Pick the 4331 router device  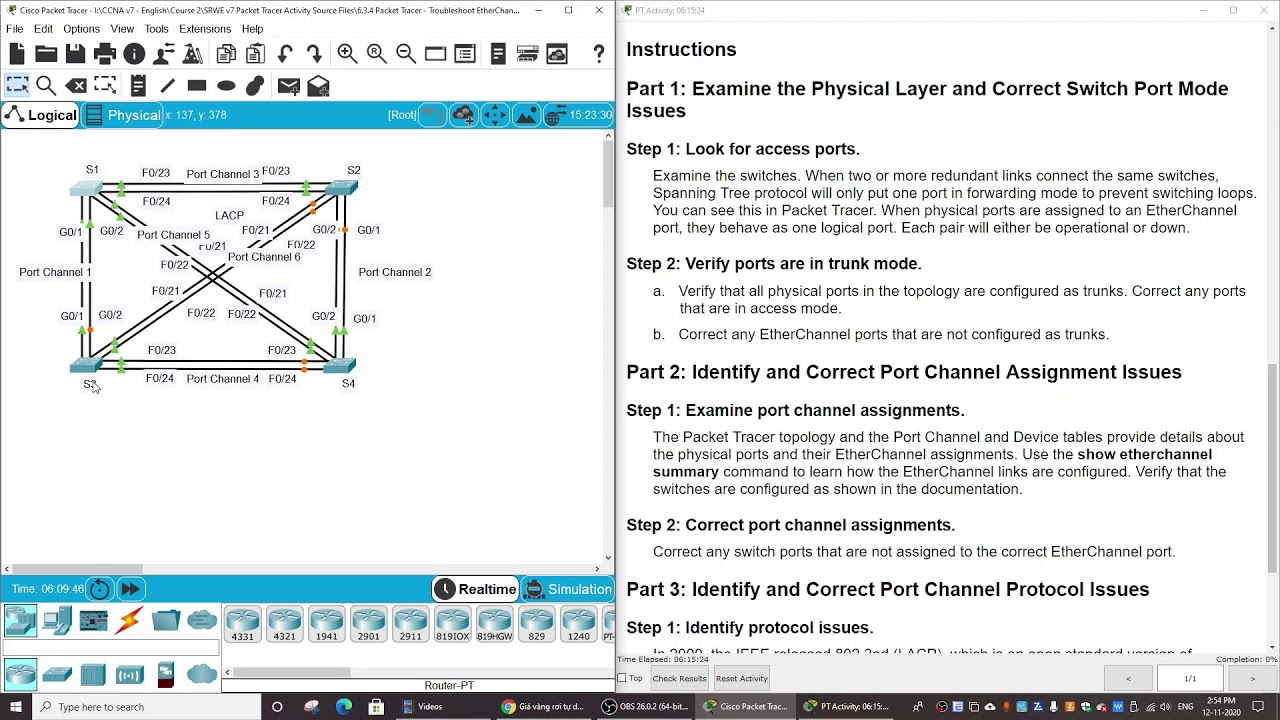point(242,624)
